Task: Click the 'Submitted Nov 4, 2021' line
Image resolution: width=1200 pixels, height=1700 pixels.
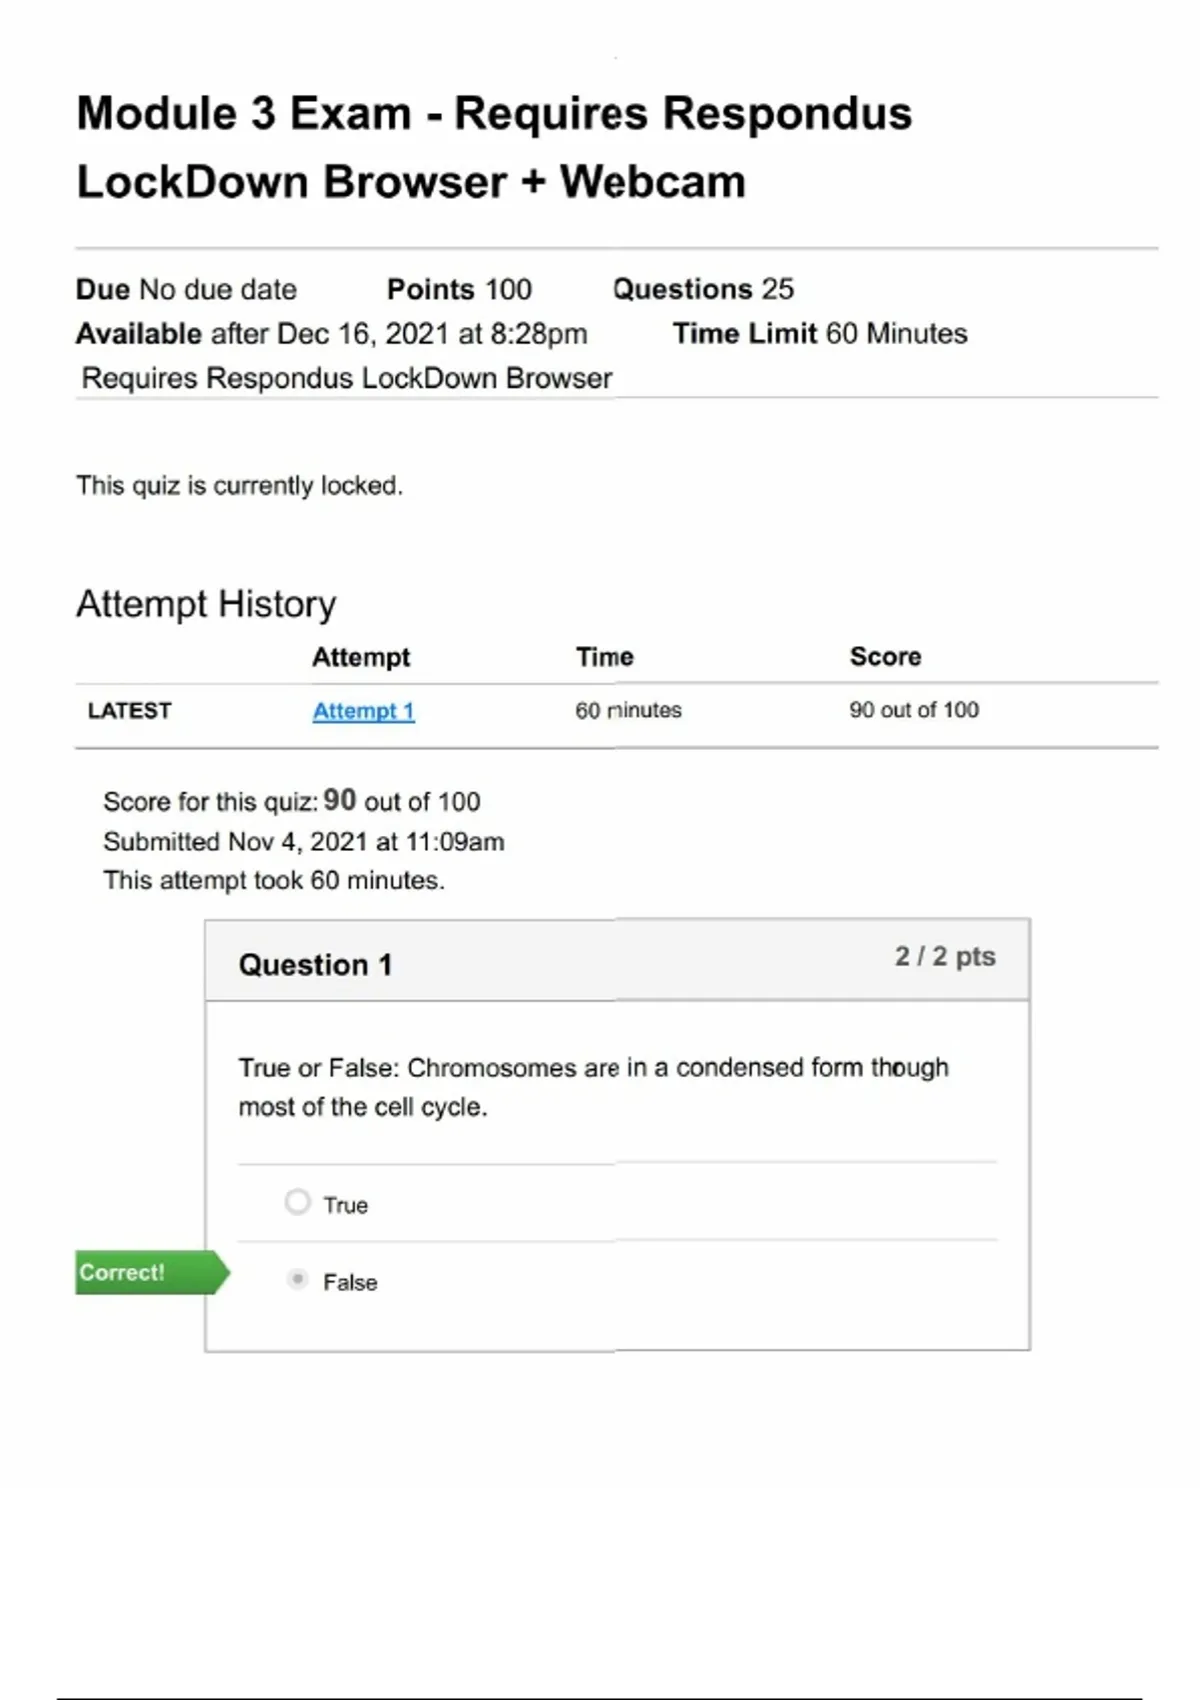Action: click(303, 842)
